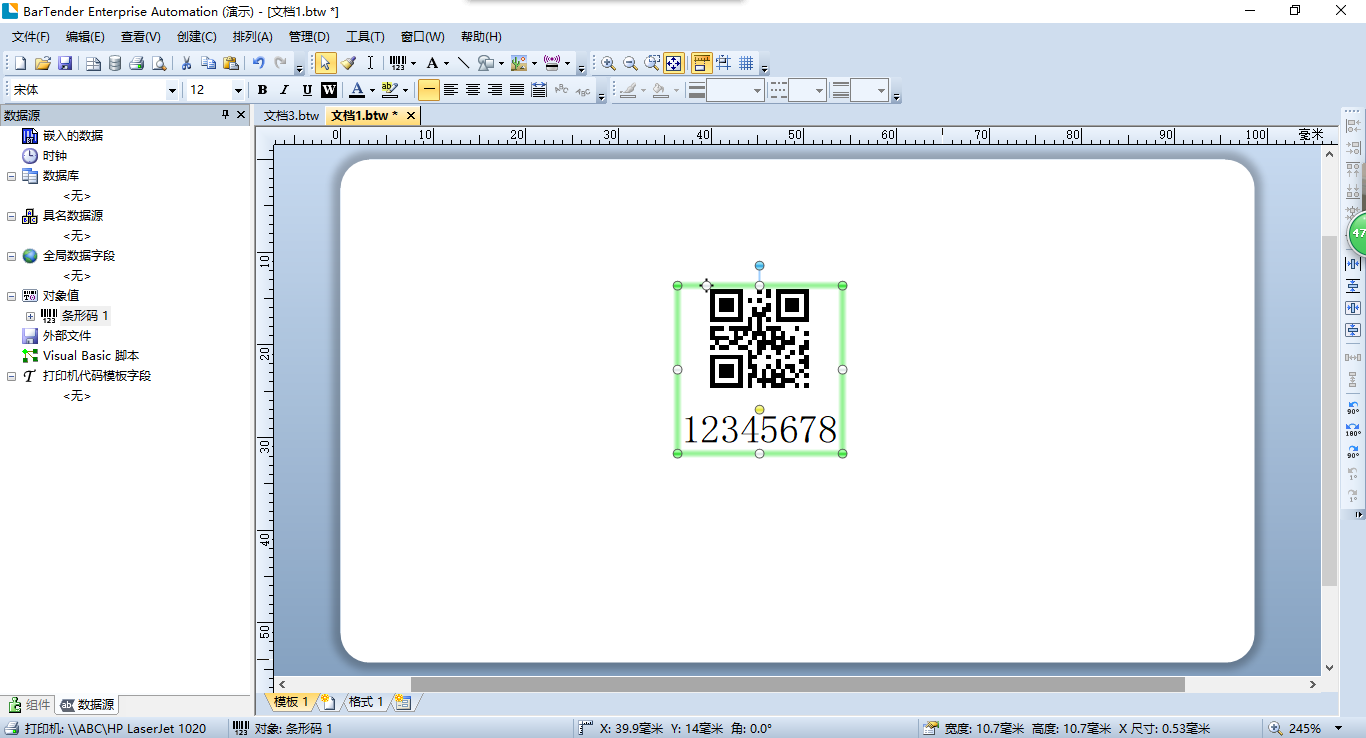Select the barcode creation tool
Viewport: 1366px width, 738px height.
click(397, 63)
